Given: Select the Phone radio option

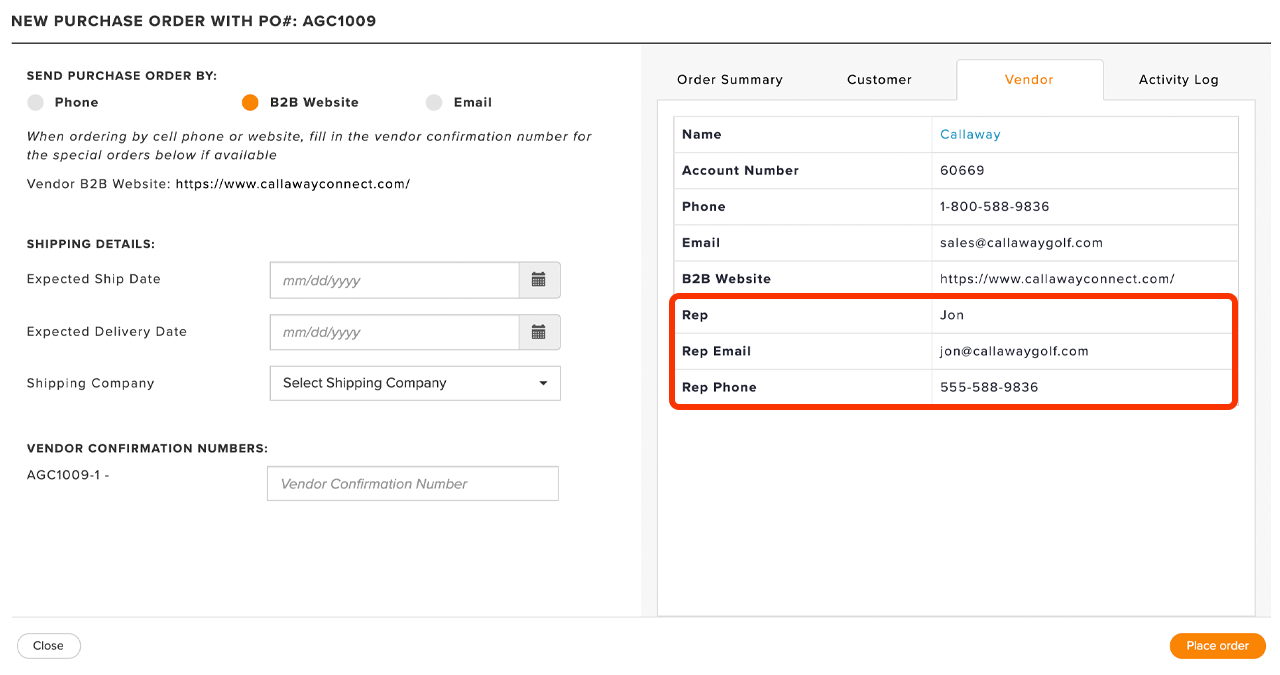Looking at the screenshot, I should 36,102.
